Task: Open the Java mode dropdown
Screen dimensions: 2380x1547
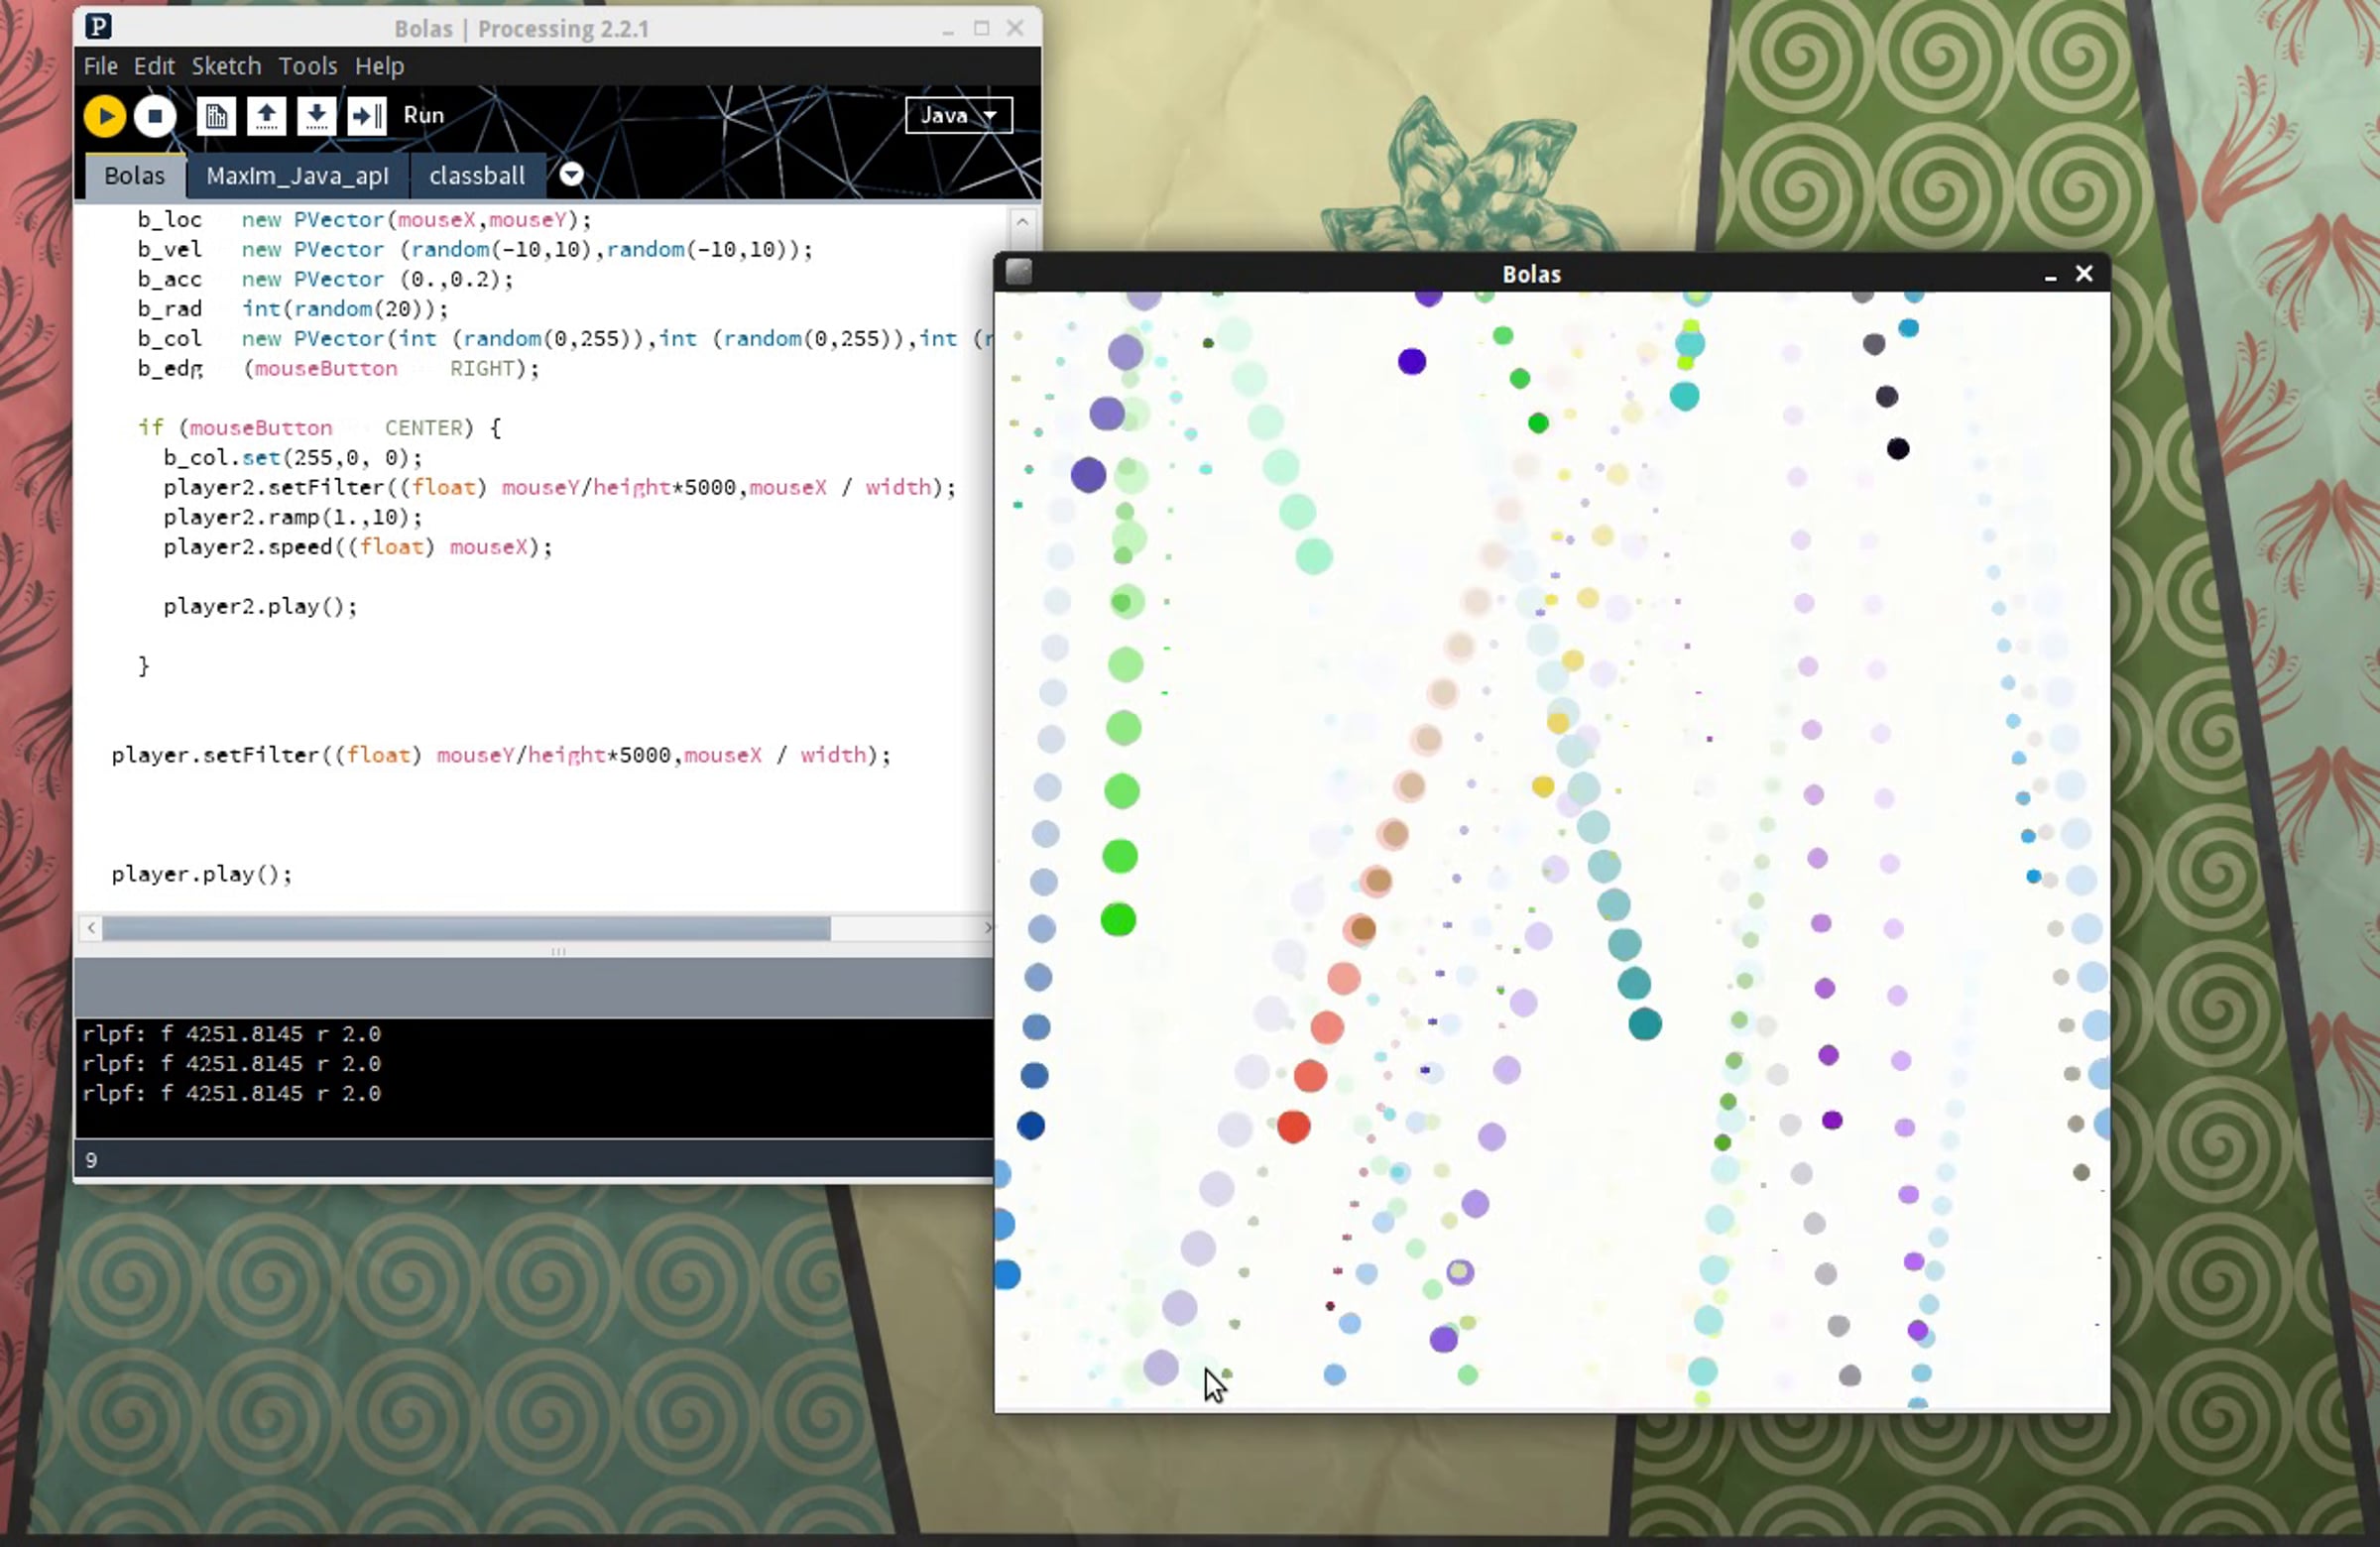Action: pos(958,115)
